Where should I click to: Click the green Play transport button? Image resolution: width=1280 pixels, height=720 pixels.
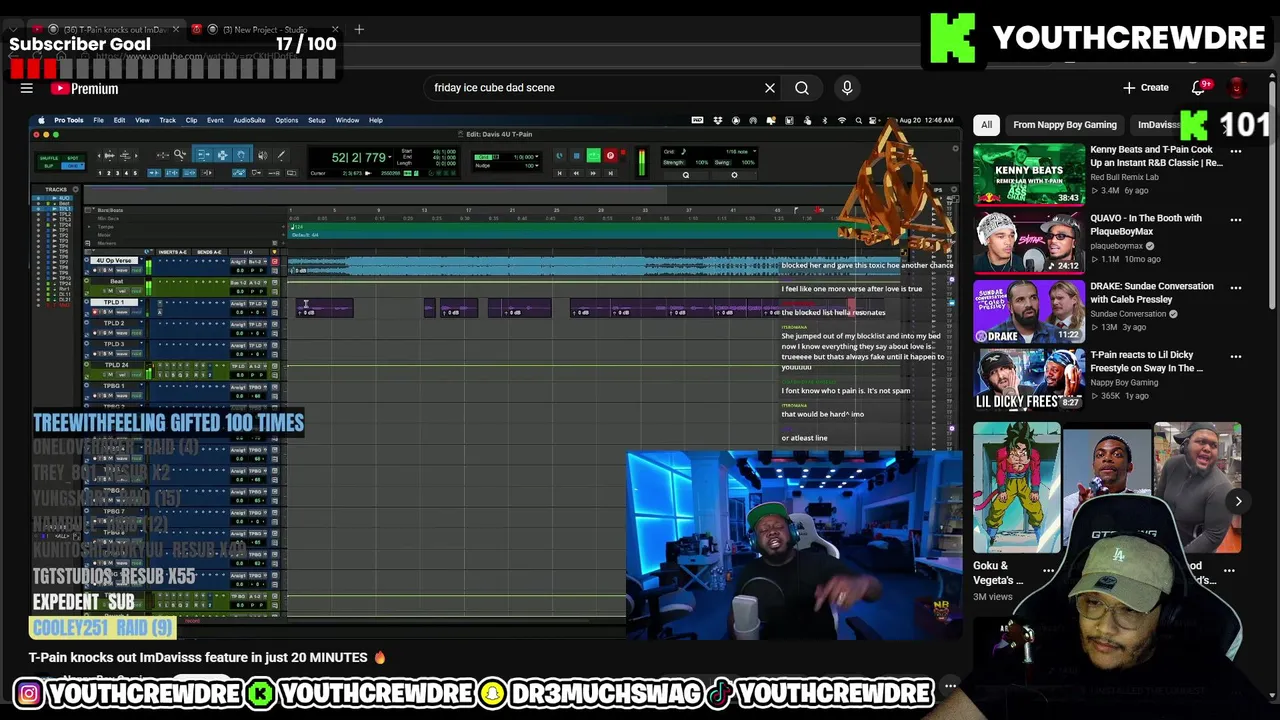(594, 155)
